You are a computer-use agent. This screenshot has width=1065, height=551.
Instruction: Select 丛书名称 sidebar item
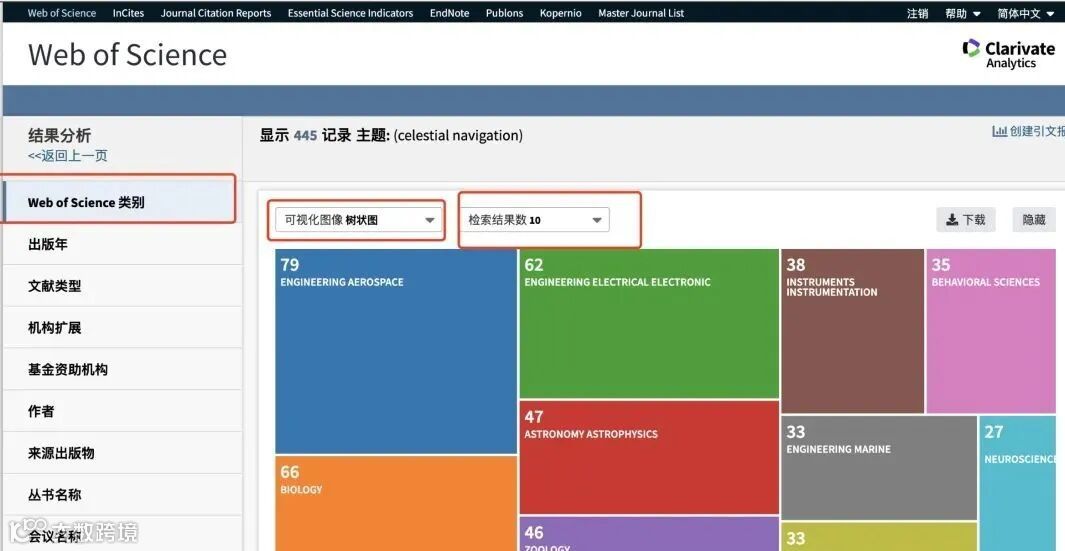(x=122, y=495)
